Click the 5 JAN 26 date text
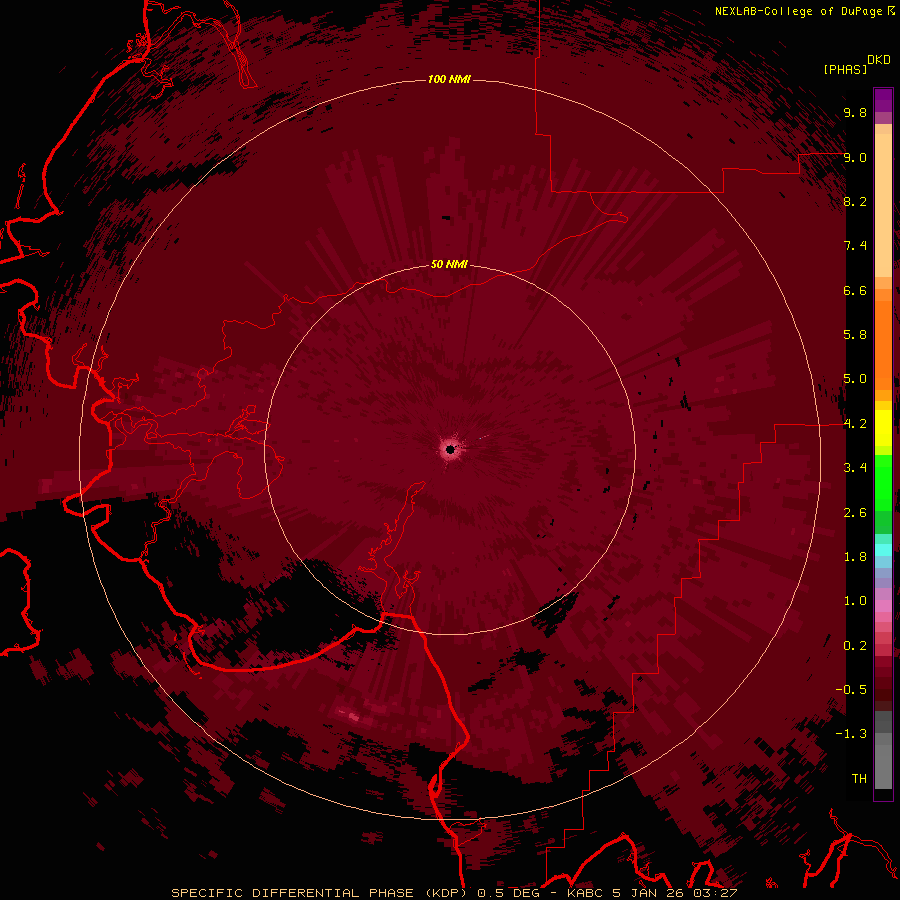The width and height of the screenshot is (900, 900). (x=649, y=893)
